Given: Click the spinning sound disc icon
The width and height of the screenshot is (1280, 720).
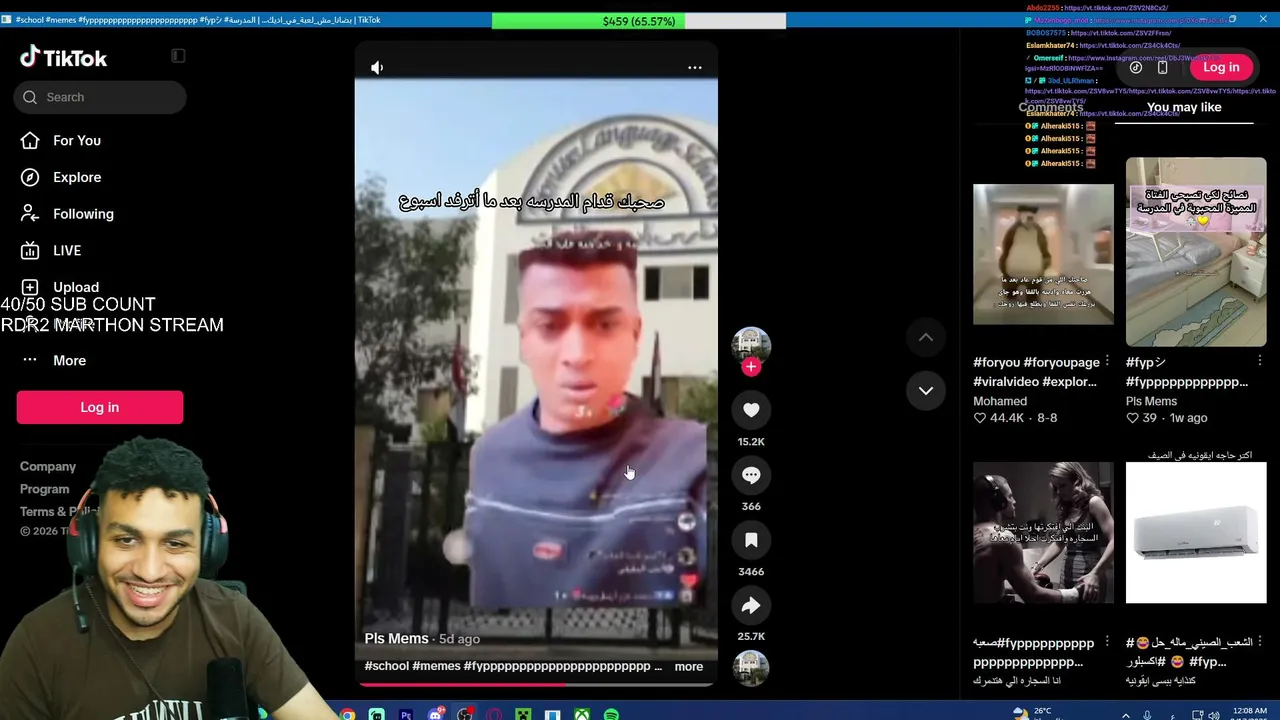Looking at the screenshot, I should (x=751, y=668).
